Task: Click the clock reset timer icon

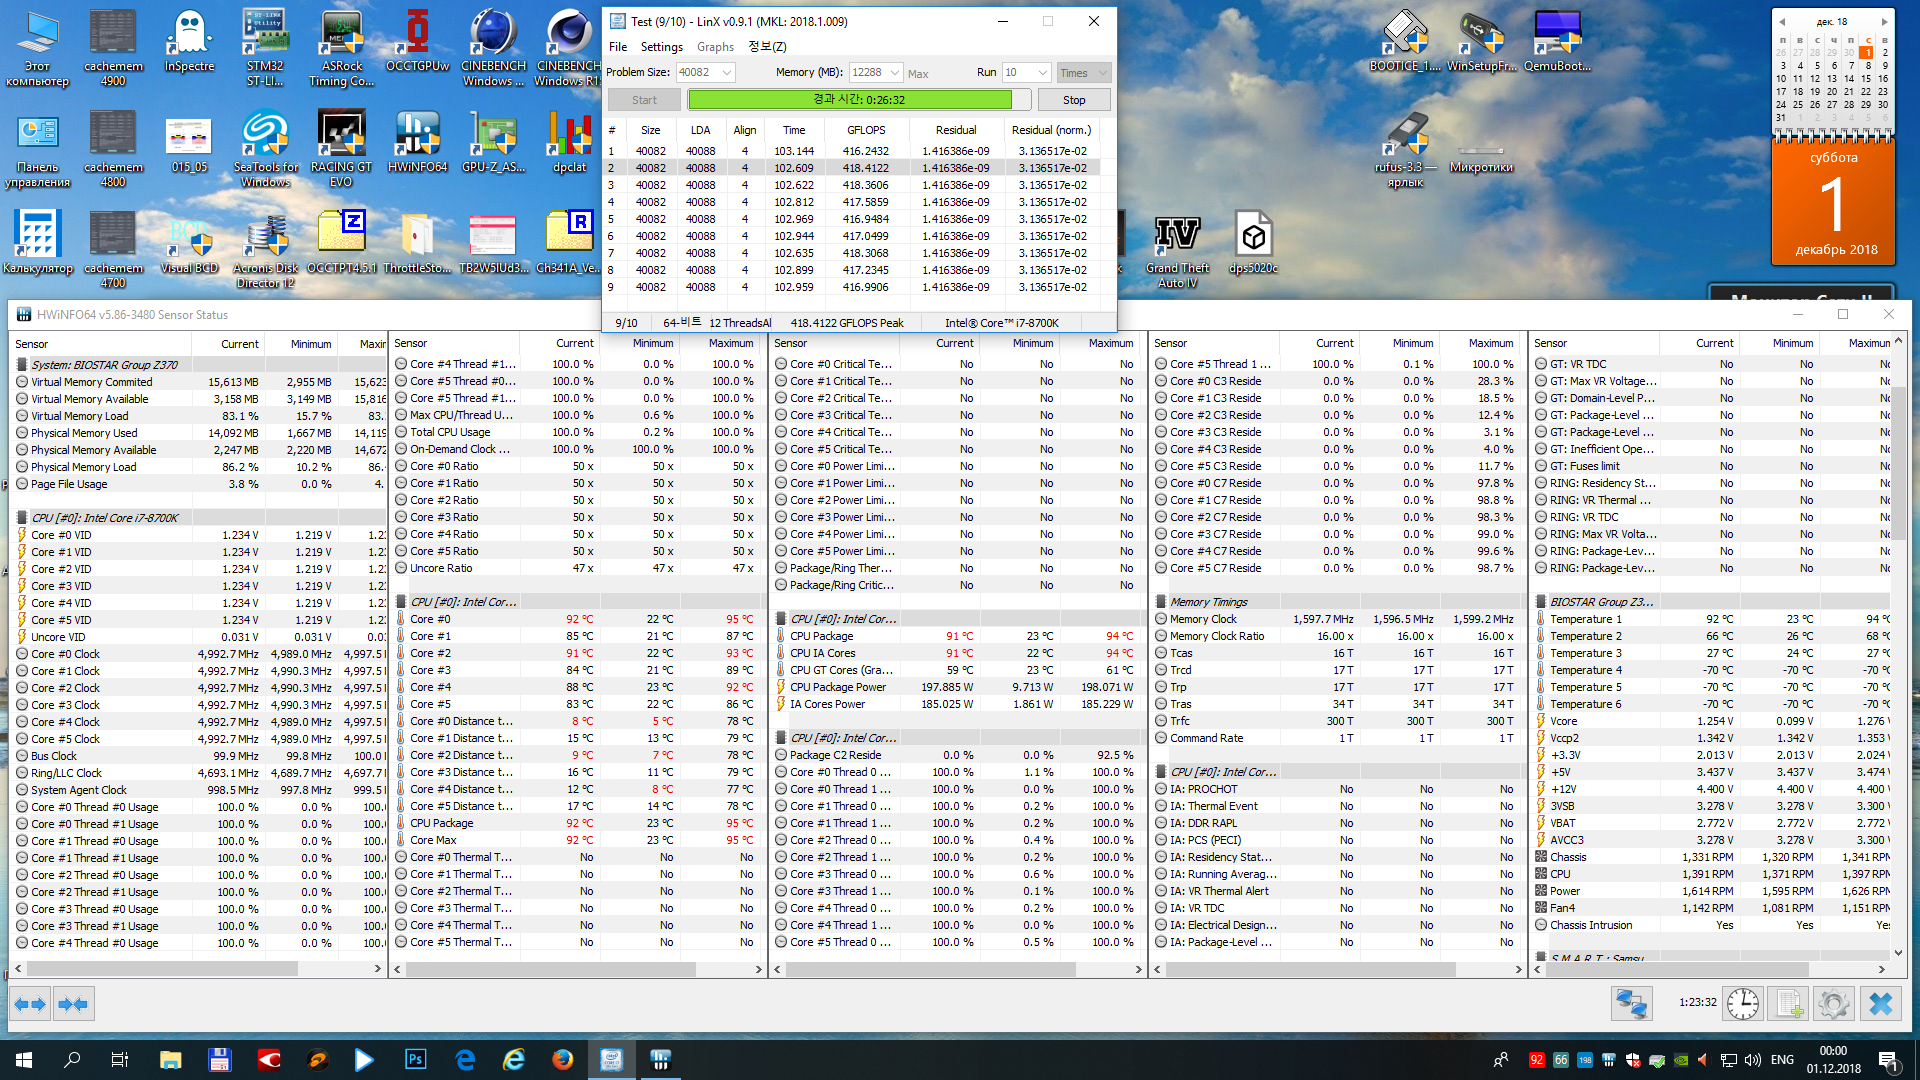Action: 1742,1003
